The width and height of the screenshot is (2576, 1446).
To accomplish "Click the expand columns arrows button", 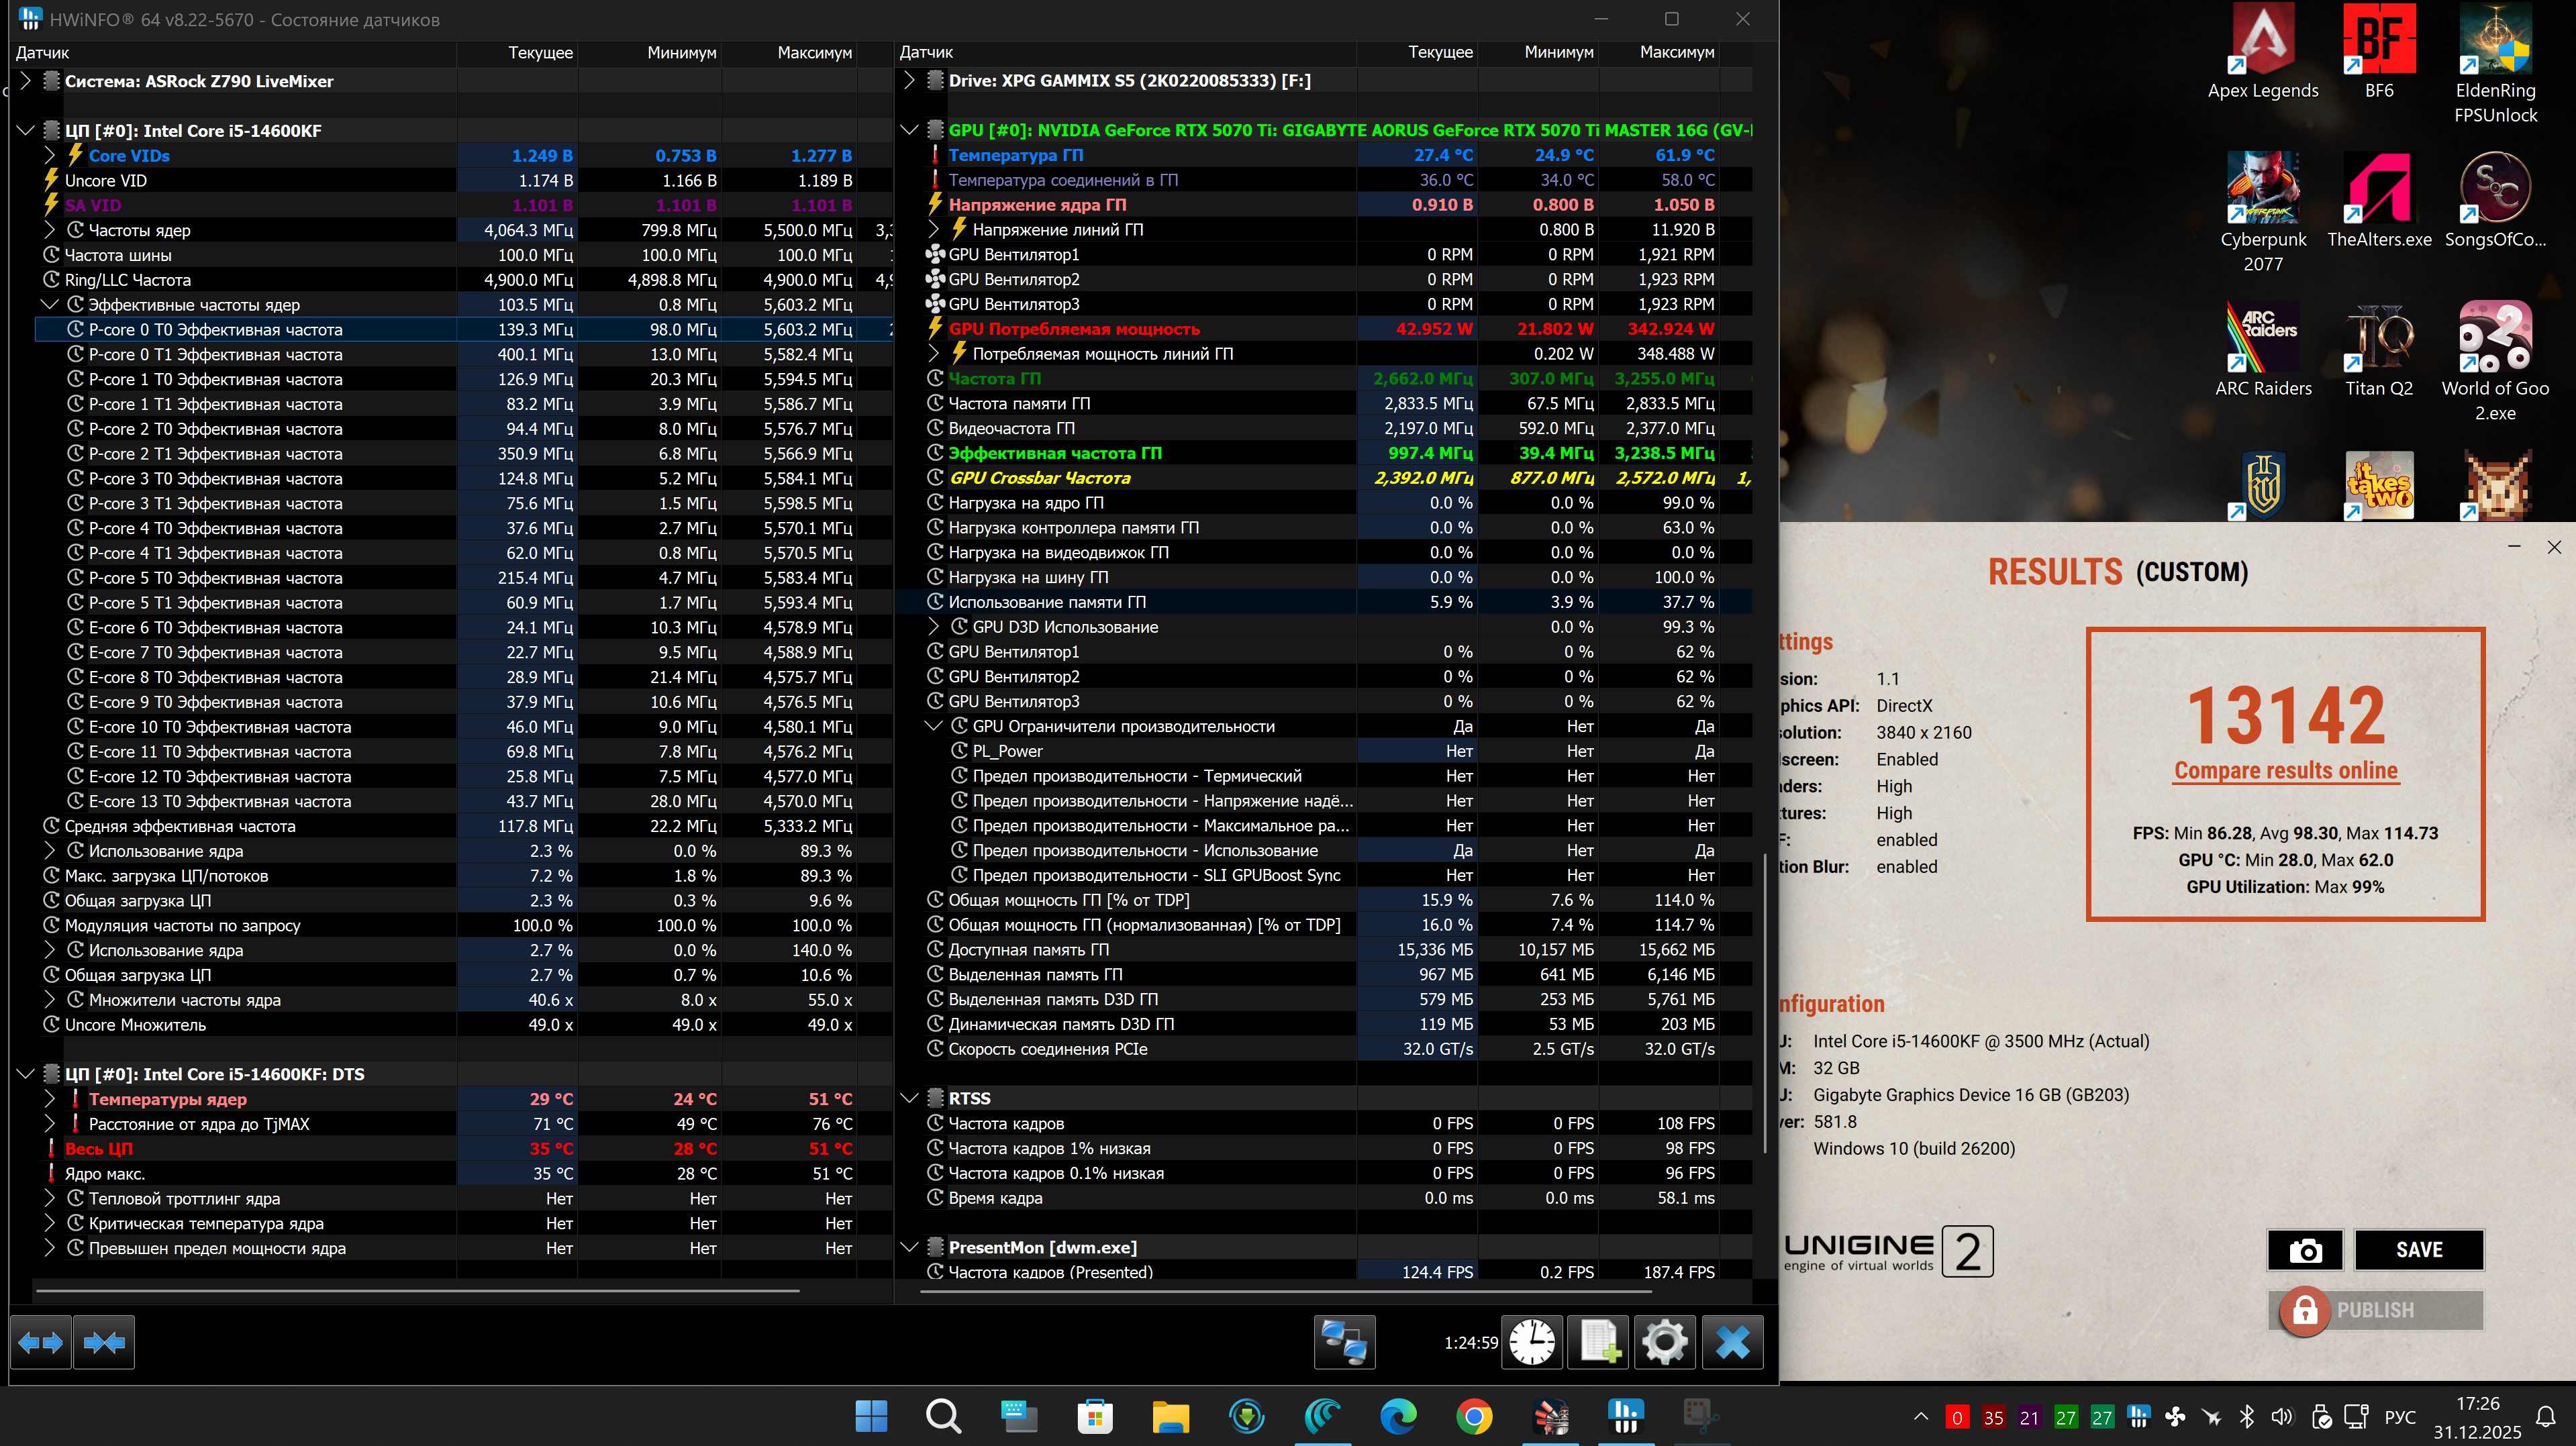I will (x=41, y=1342).
